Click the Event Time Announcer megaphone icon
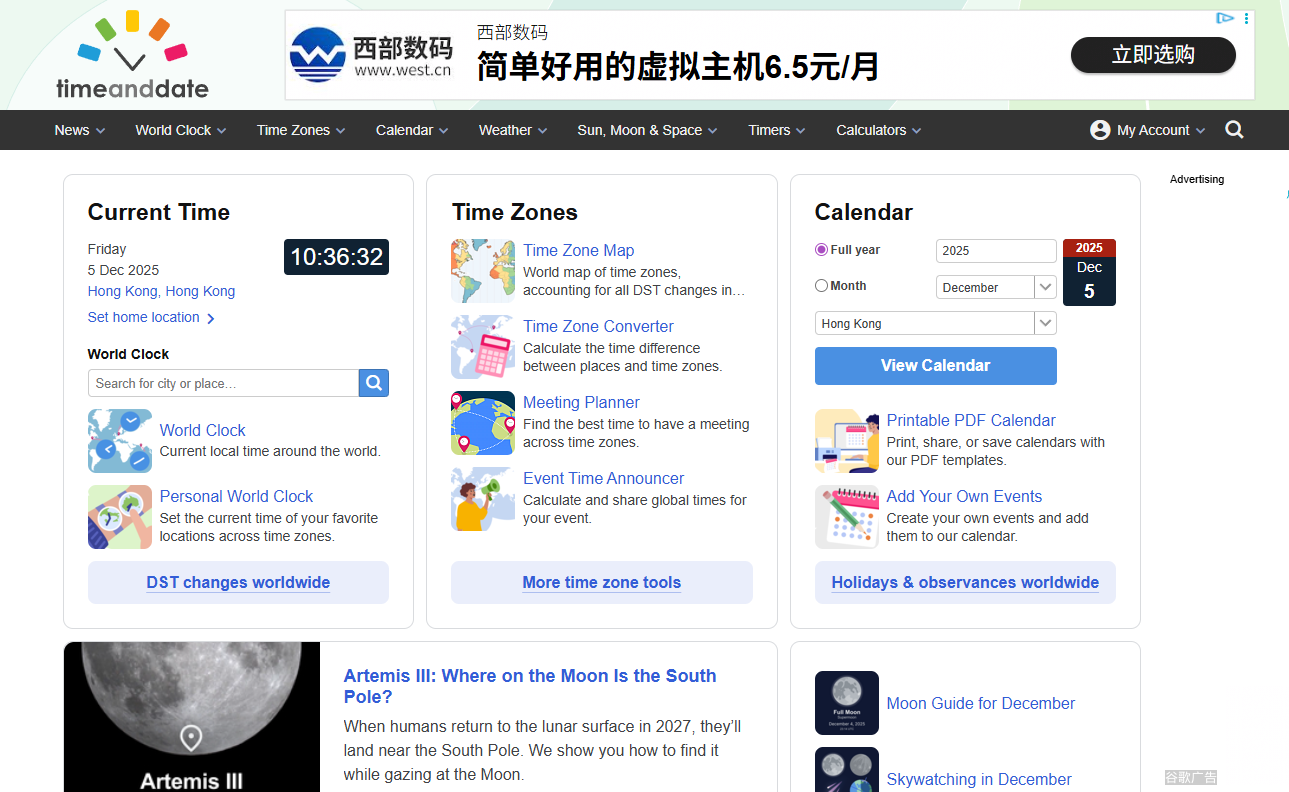This screenshot has height=792, width=1289. pos(483,499)
